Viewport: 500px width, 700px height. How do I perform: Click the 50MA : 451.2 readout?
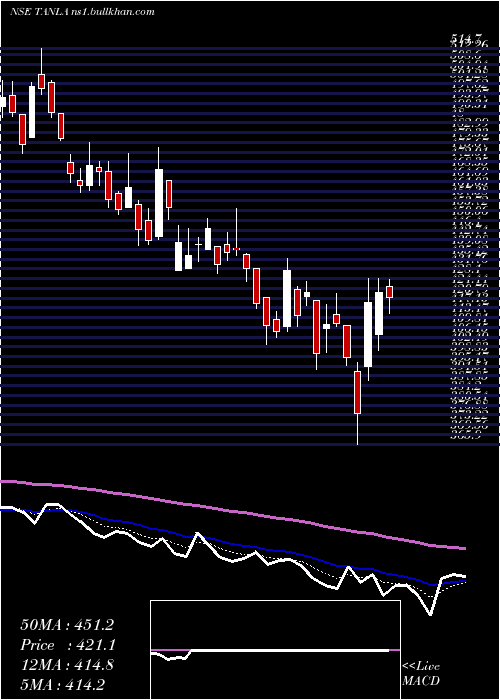(66, 625)
